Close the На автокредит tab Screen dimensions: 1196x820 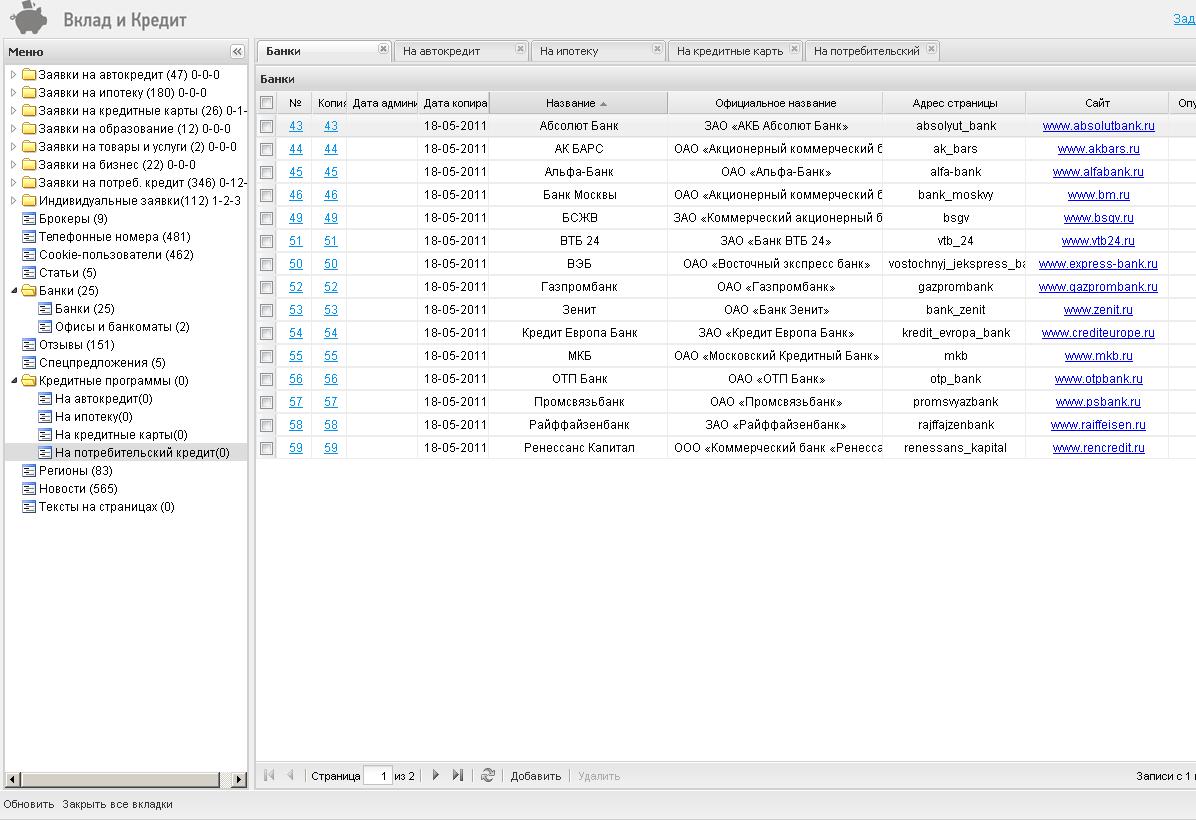pos(520,49)
